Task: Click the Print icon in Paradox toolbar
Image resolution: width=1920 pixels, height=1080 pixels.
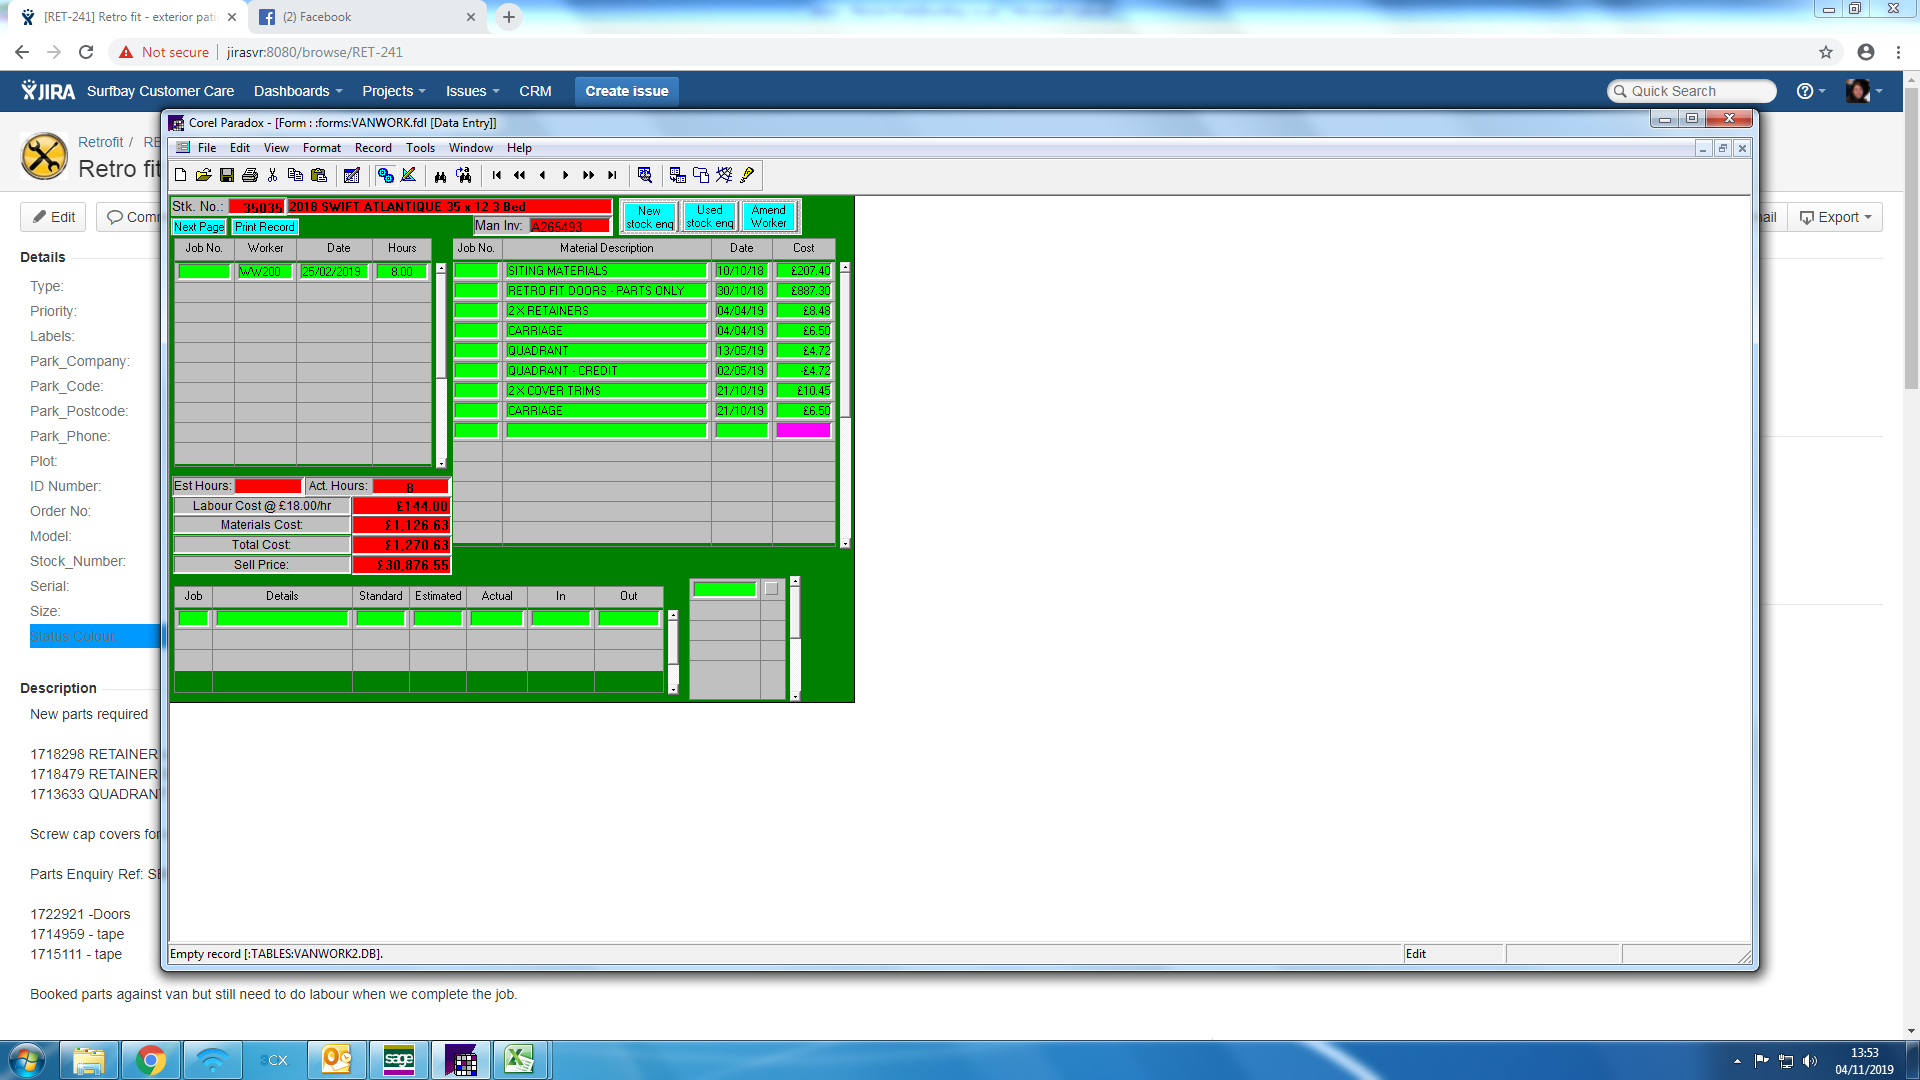Action: 250,175
